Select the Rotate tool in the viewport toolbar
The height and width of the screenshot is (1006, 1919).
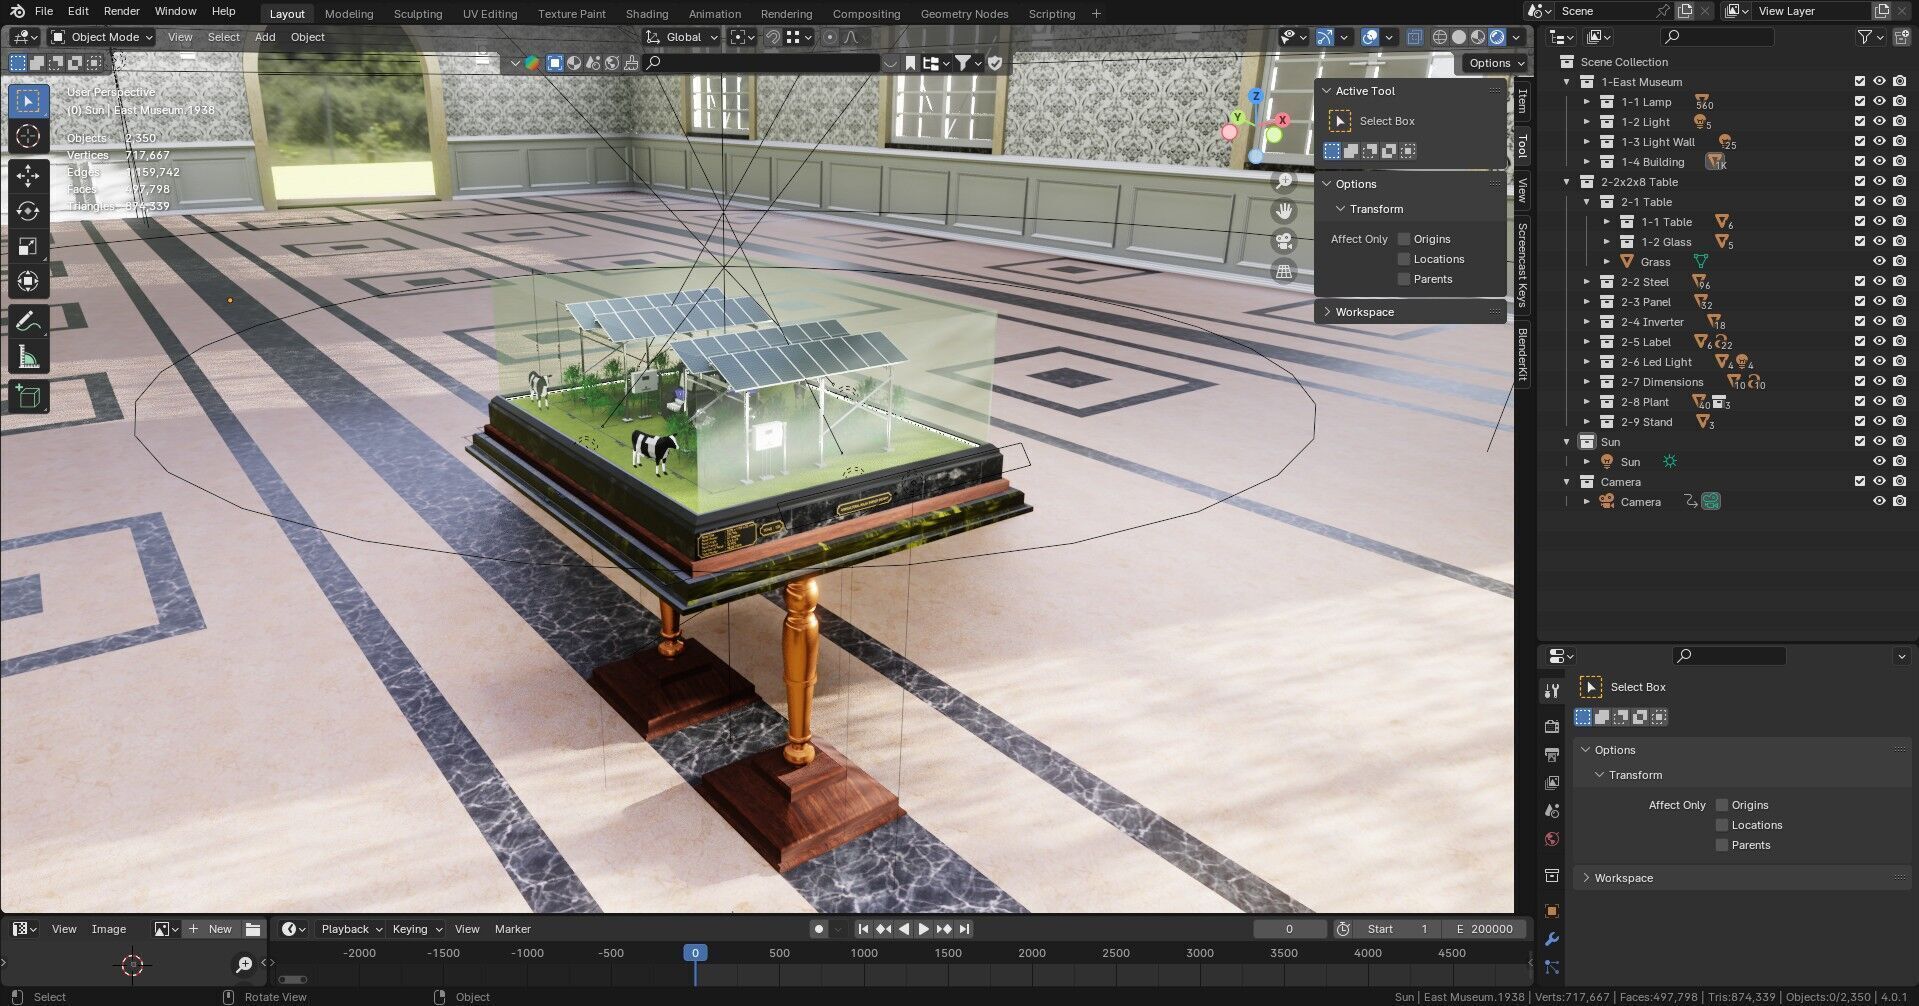pyautogui.click(x=28, y=211)
